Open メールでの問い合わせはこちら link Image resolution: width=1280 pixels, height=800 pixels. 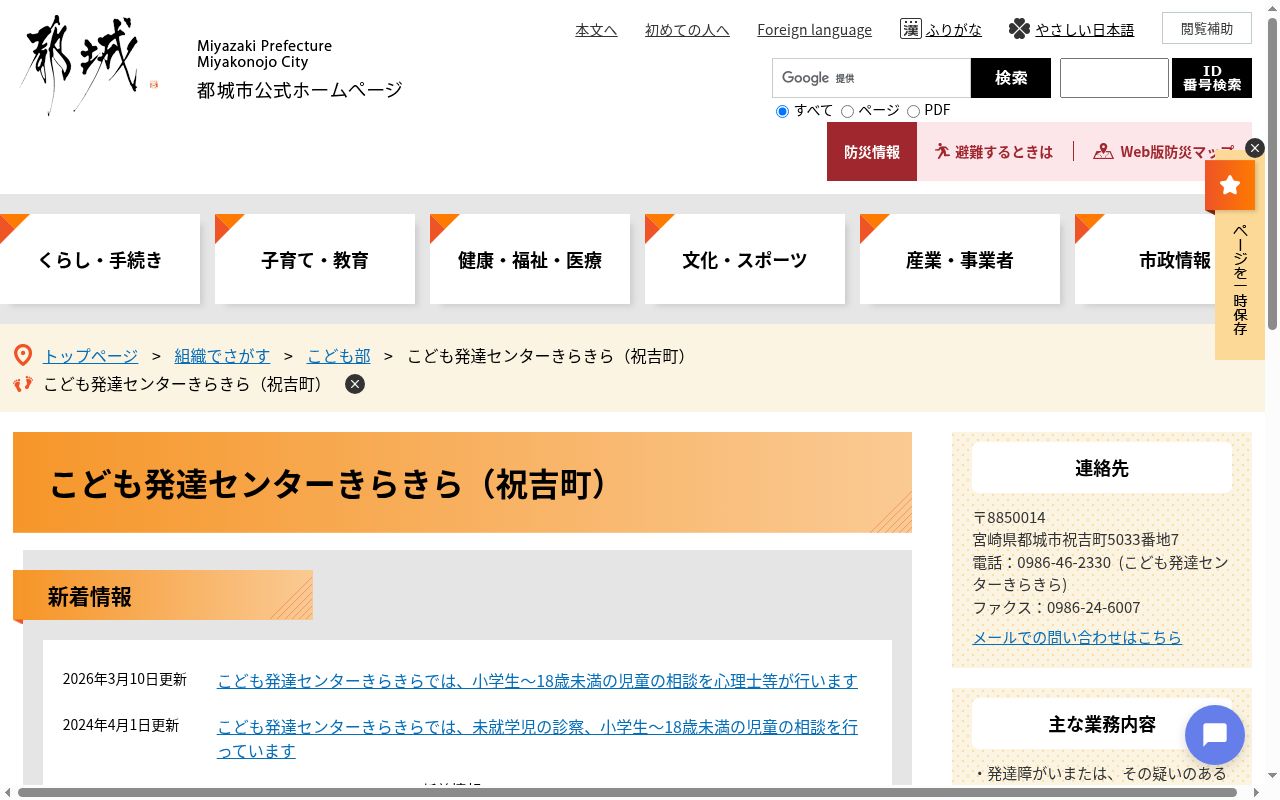(1077, 637)
